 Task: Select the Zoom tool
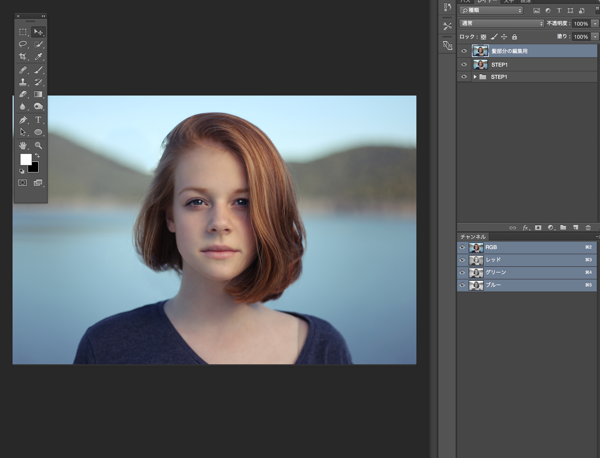[38, 145]
